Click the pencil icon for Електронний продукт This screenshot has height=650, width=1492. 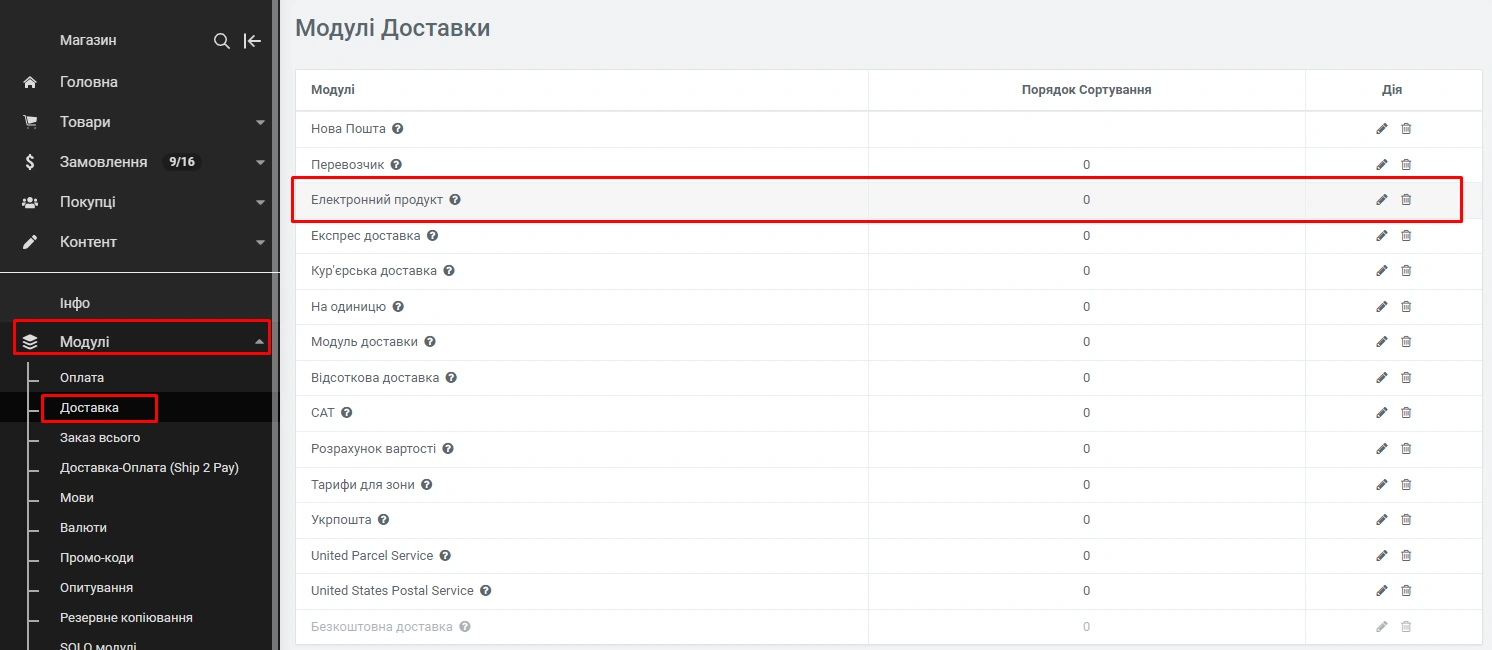(x=1382, y=200)
